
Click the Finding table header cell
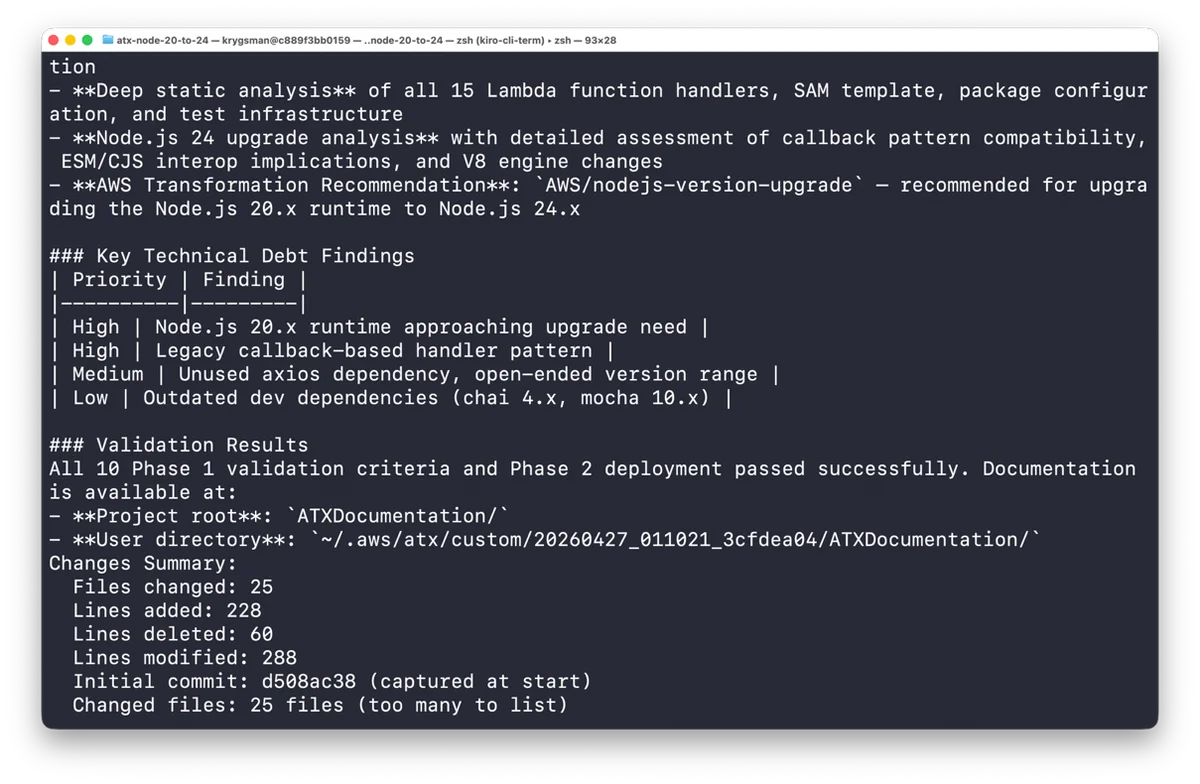click(x=243, y=280)
